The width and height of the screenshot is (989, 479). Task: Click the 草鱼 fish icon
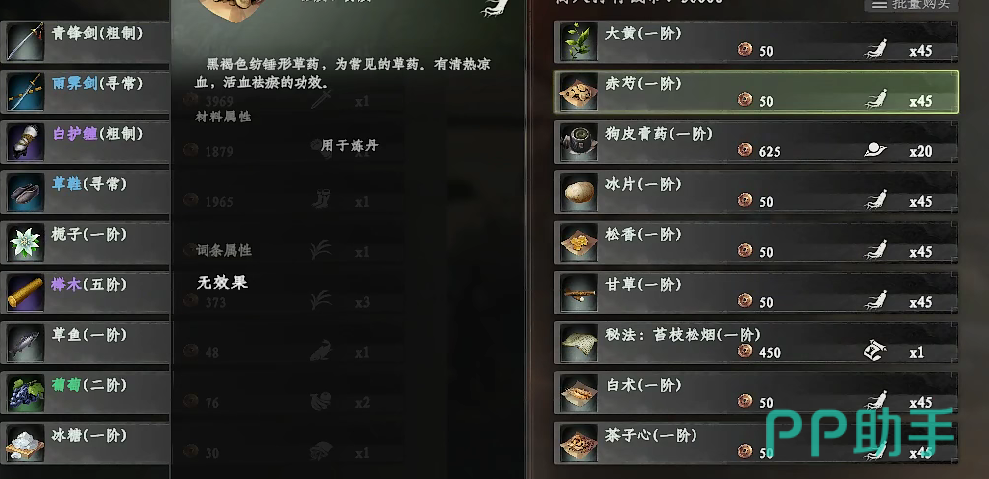(25, 343)
